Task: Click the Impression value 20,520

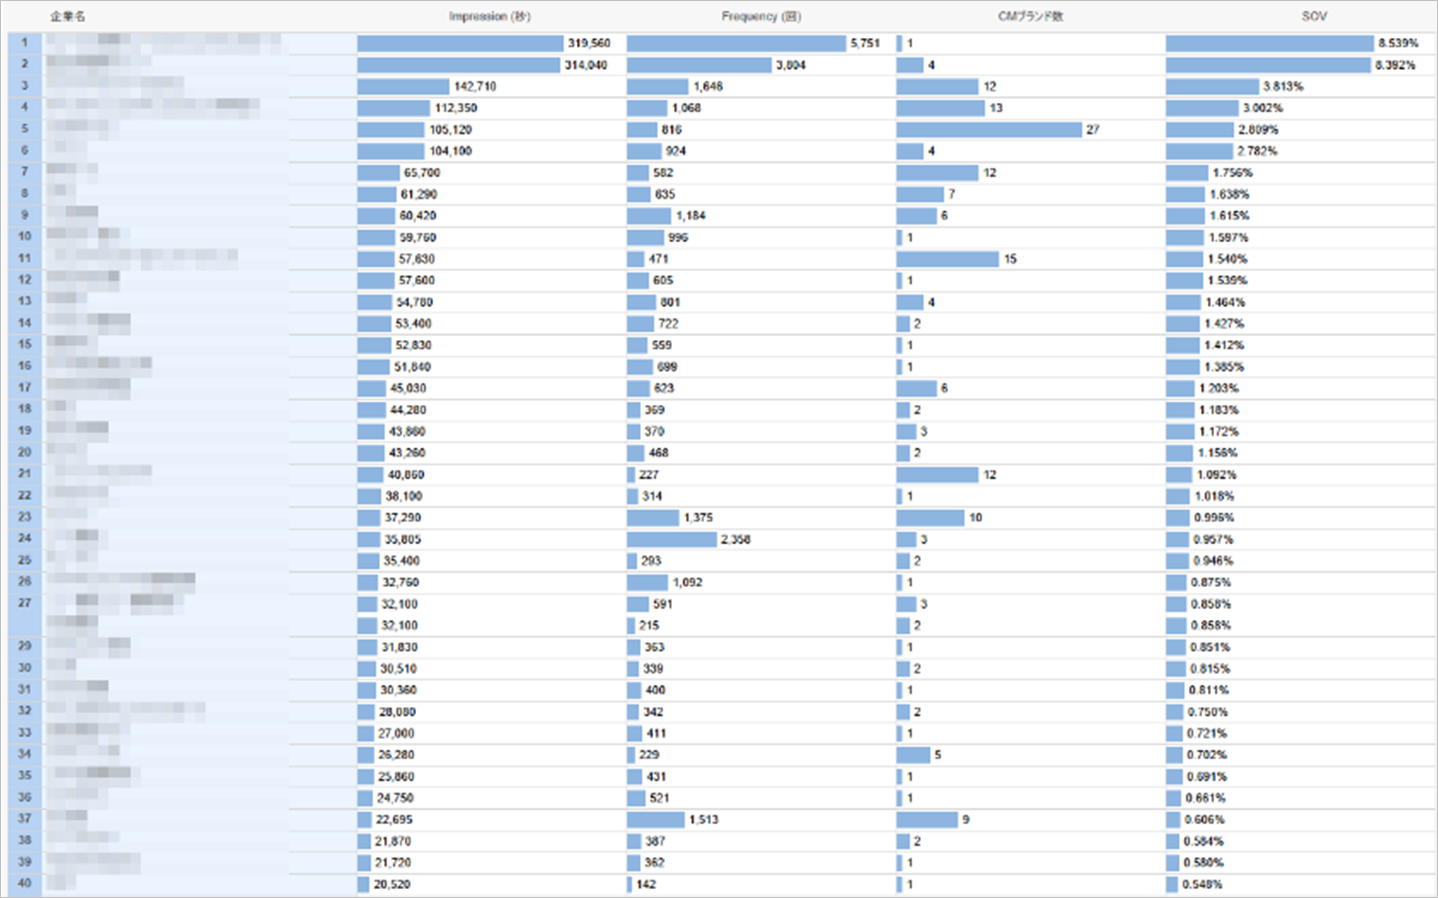Action: point(392,884)
